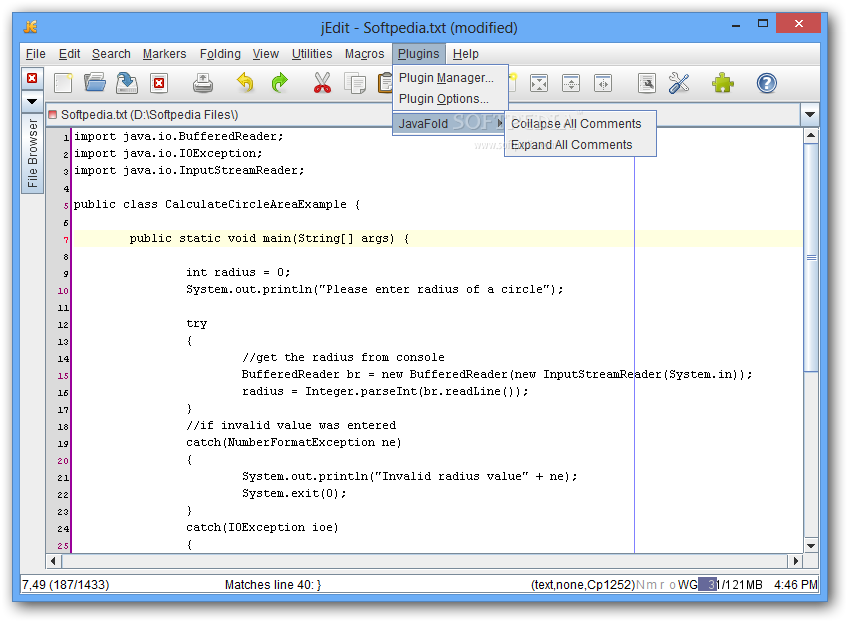This screenshot has width=848, height=622.
Task: Click line number 7 in gutter
Action: [x=66, y=240]
